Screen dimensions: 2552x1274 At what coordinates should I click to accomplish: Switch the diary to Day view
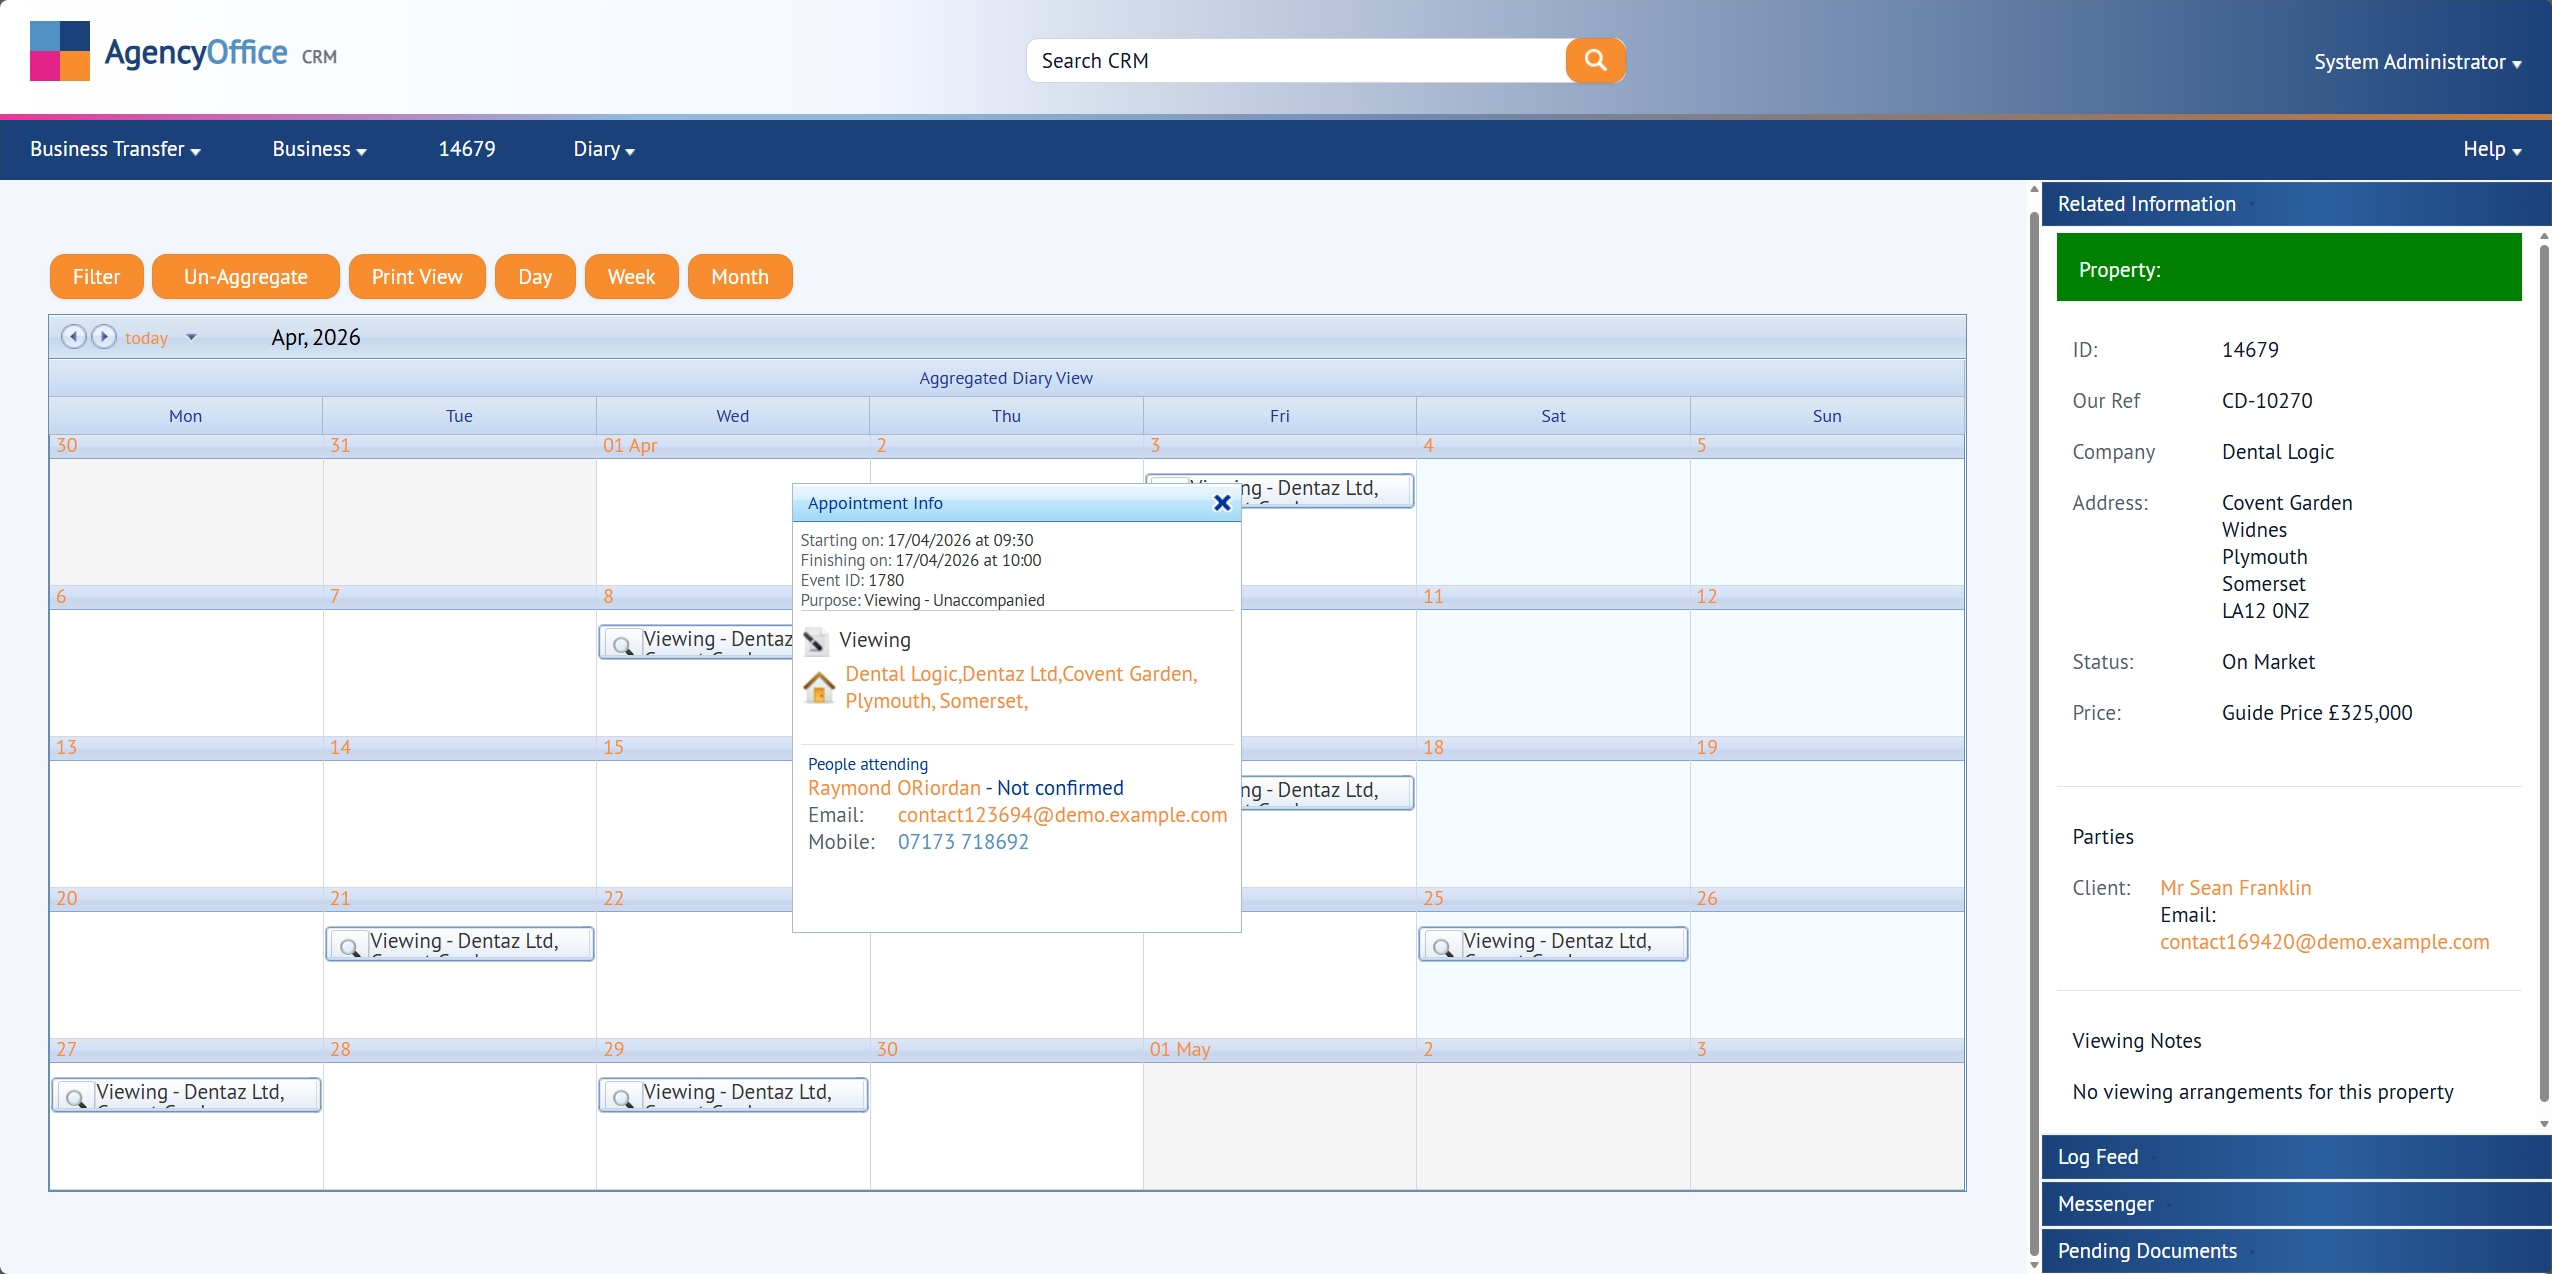[535, 276]
